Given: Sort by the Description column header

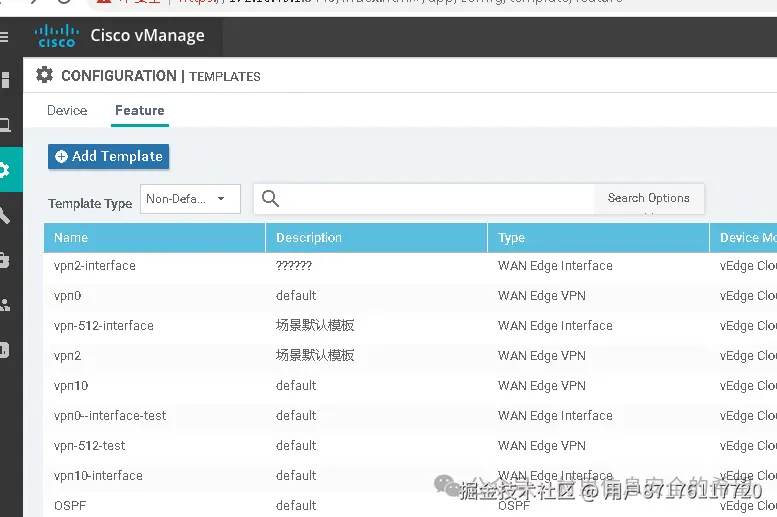Looking at the screenshot, I should (377, 238).
